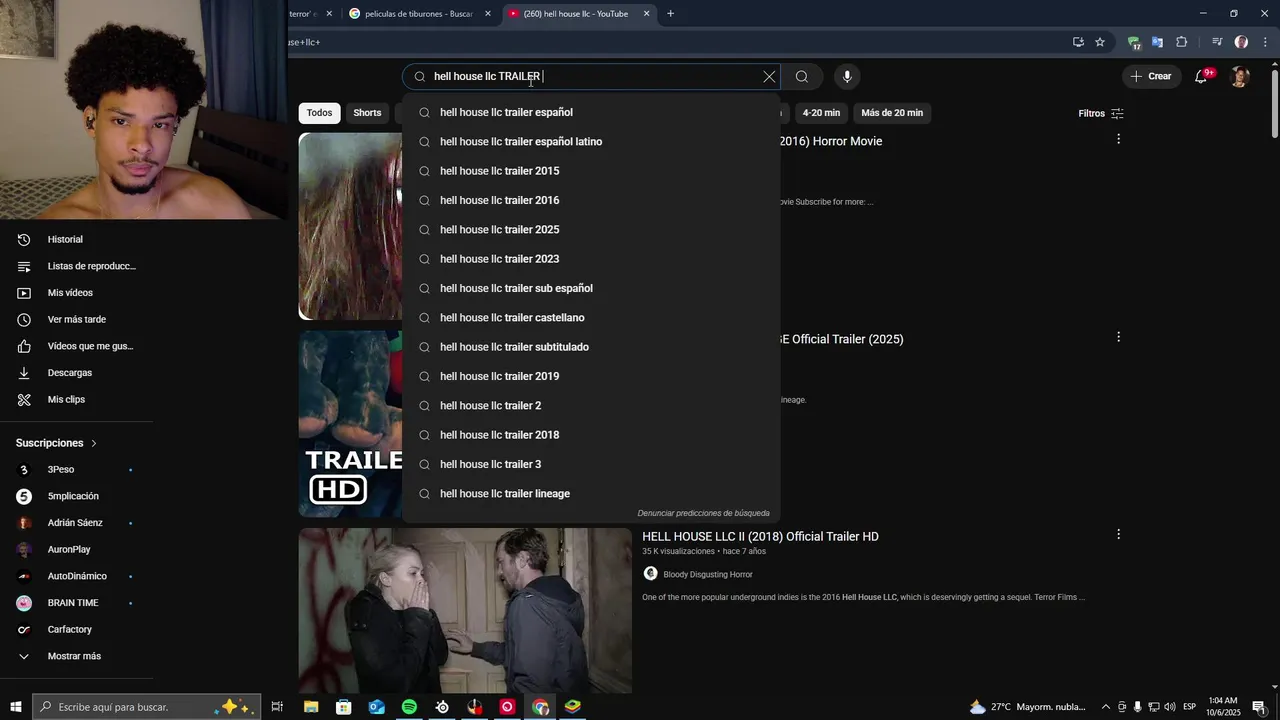The width and height of the screenshot is (1280, 720).
Task: Click the install app icon in address bar
Action: tap(1078, 42)
